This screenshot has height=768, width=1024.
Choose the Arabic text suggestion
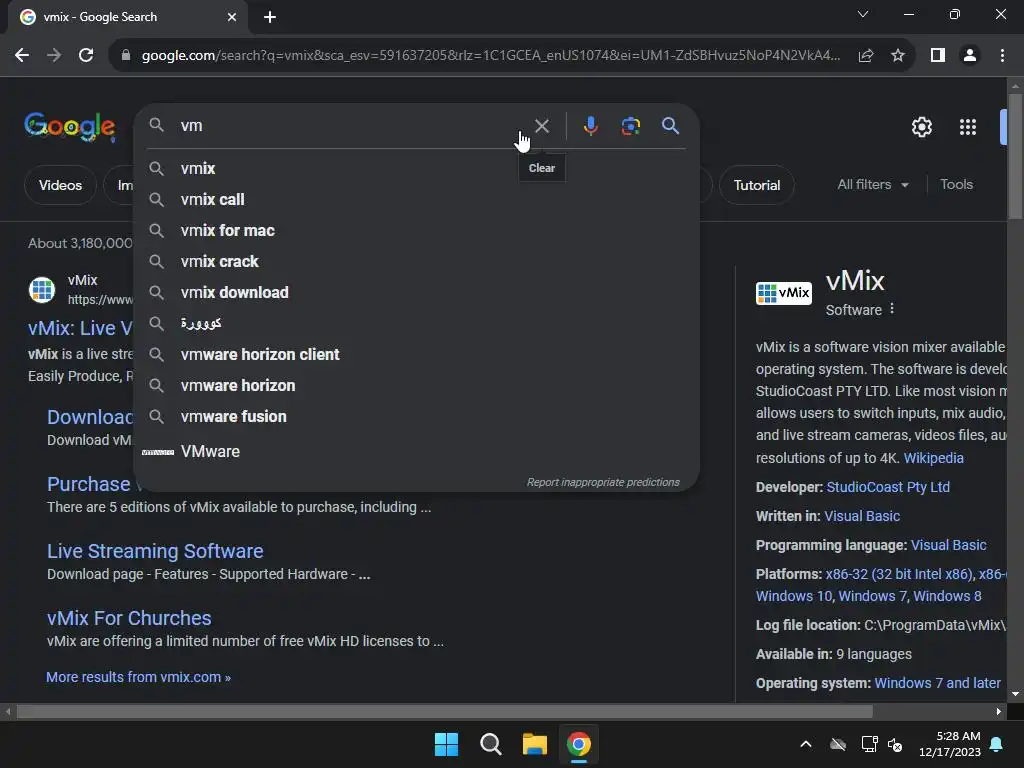(416, 323)
